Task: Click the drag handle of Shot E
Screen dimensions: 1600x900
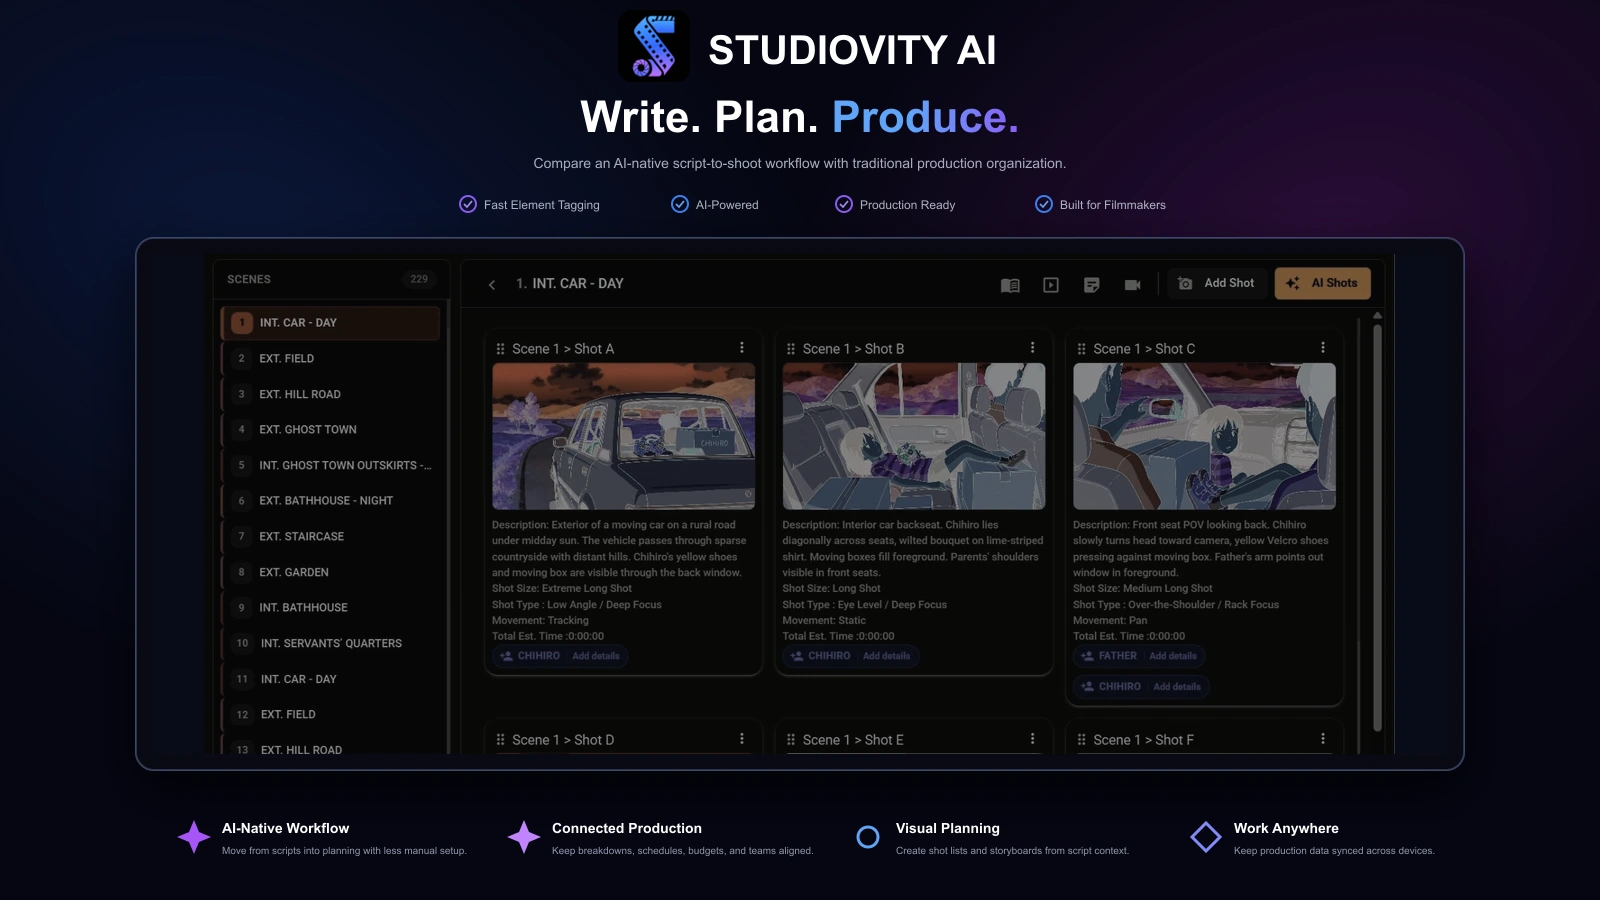Action: [791, 740]
